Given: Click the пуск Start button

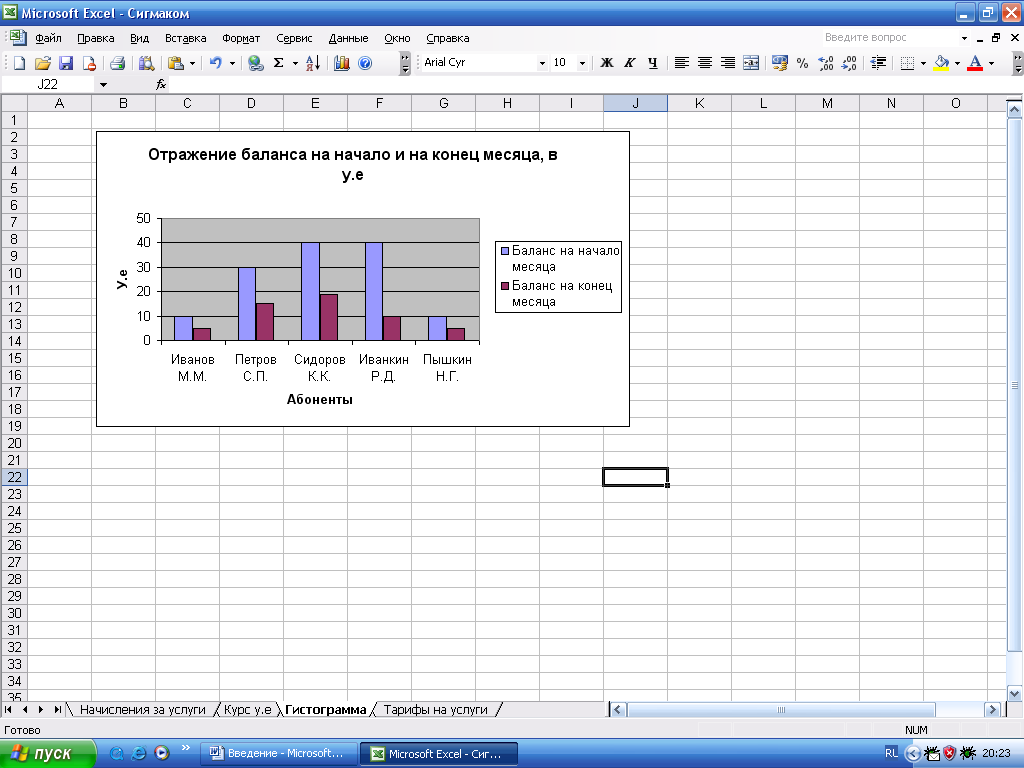Looking at the screenshot, I should pyautogui.click(x=47, y=753).
